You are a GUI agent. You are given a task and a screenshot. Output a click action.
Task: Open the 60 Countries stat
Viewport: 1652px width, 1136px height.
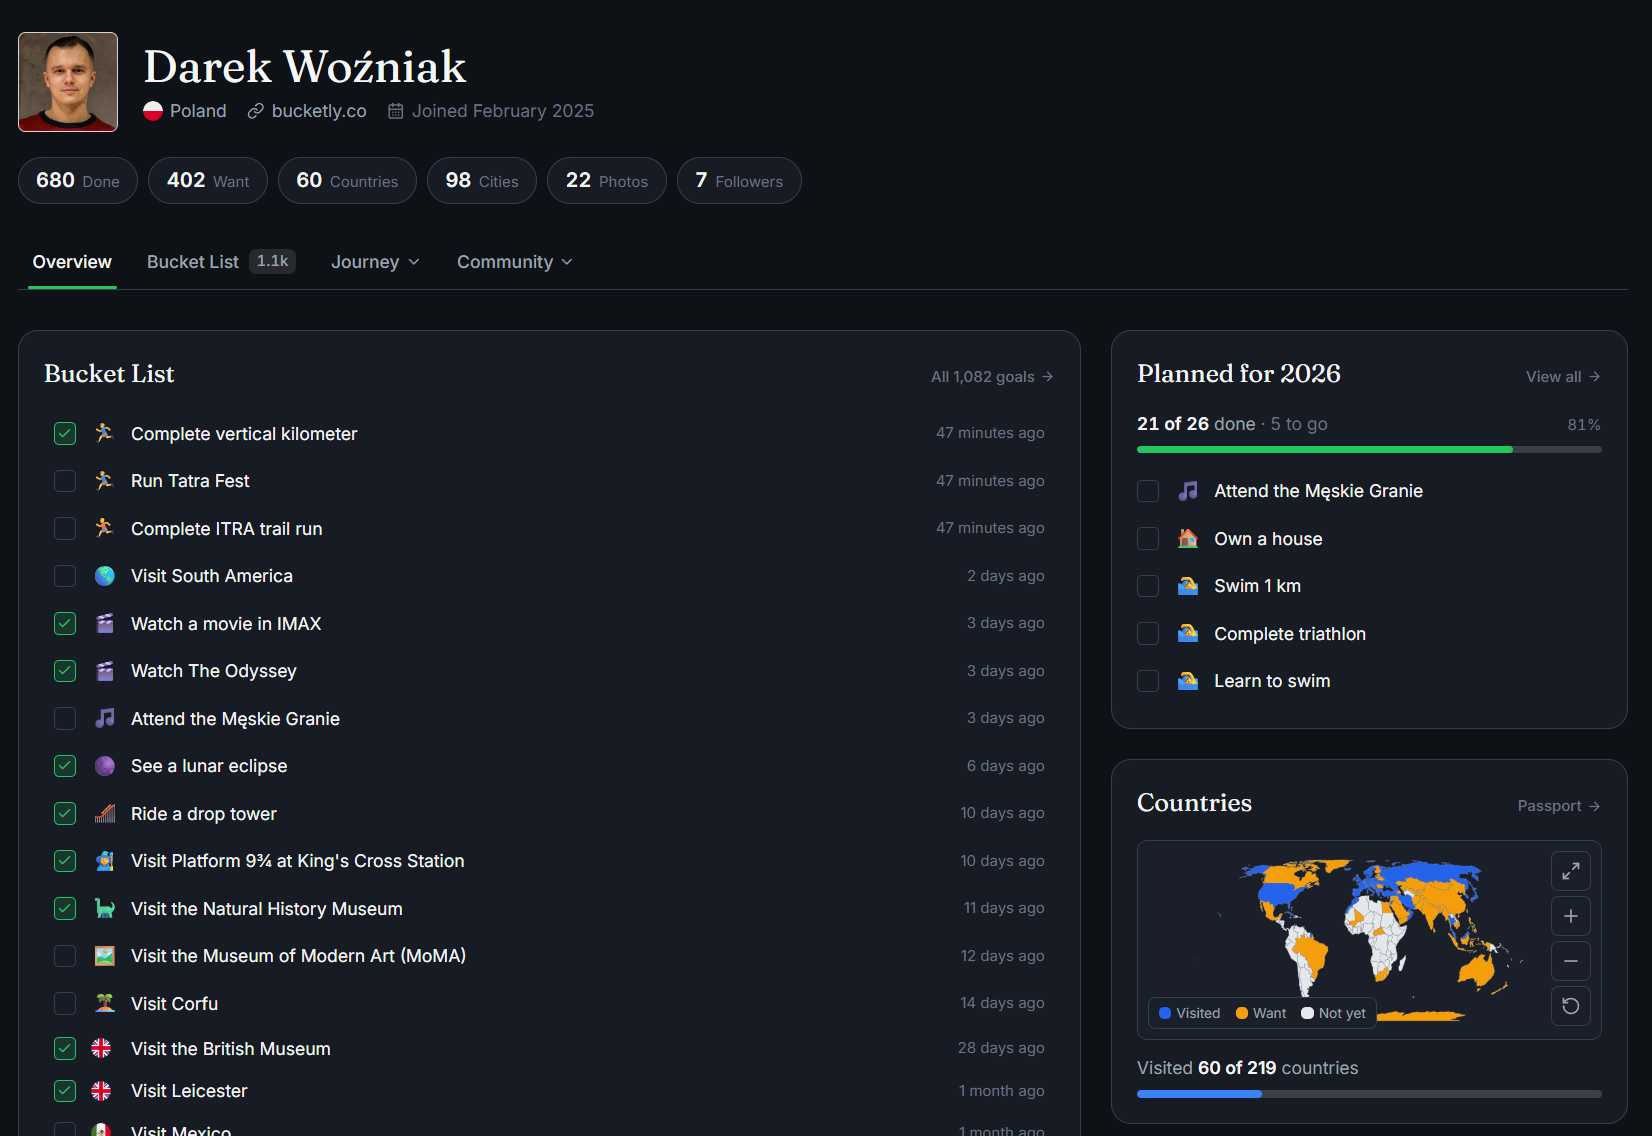click(347, 181)
